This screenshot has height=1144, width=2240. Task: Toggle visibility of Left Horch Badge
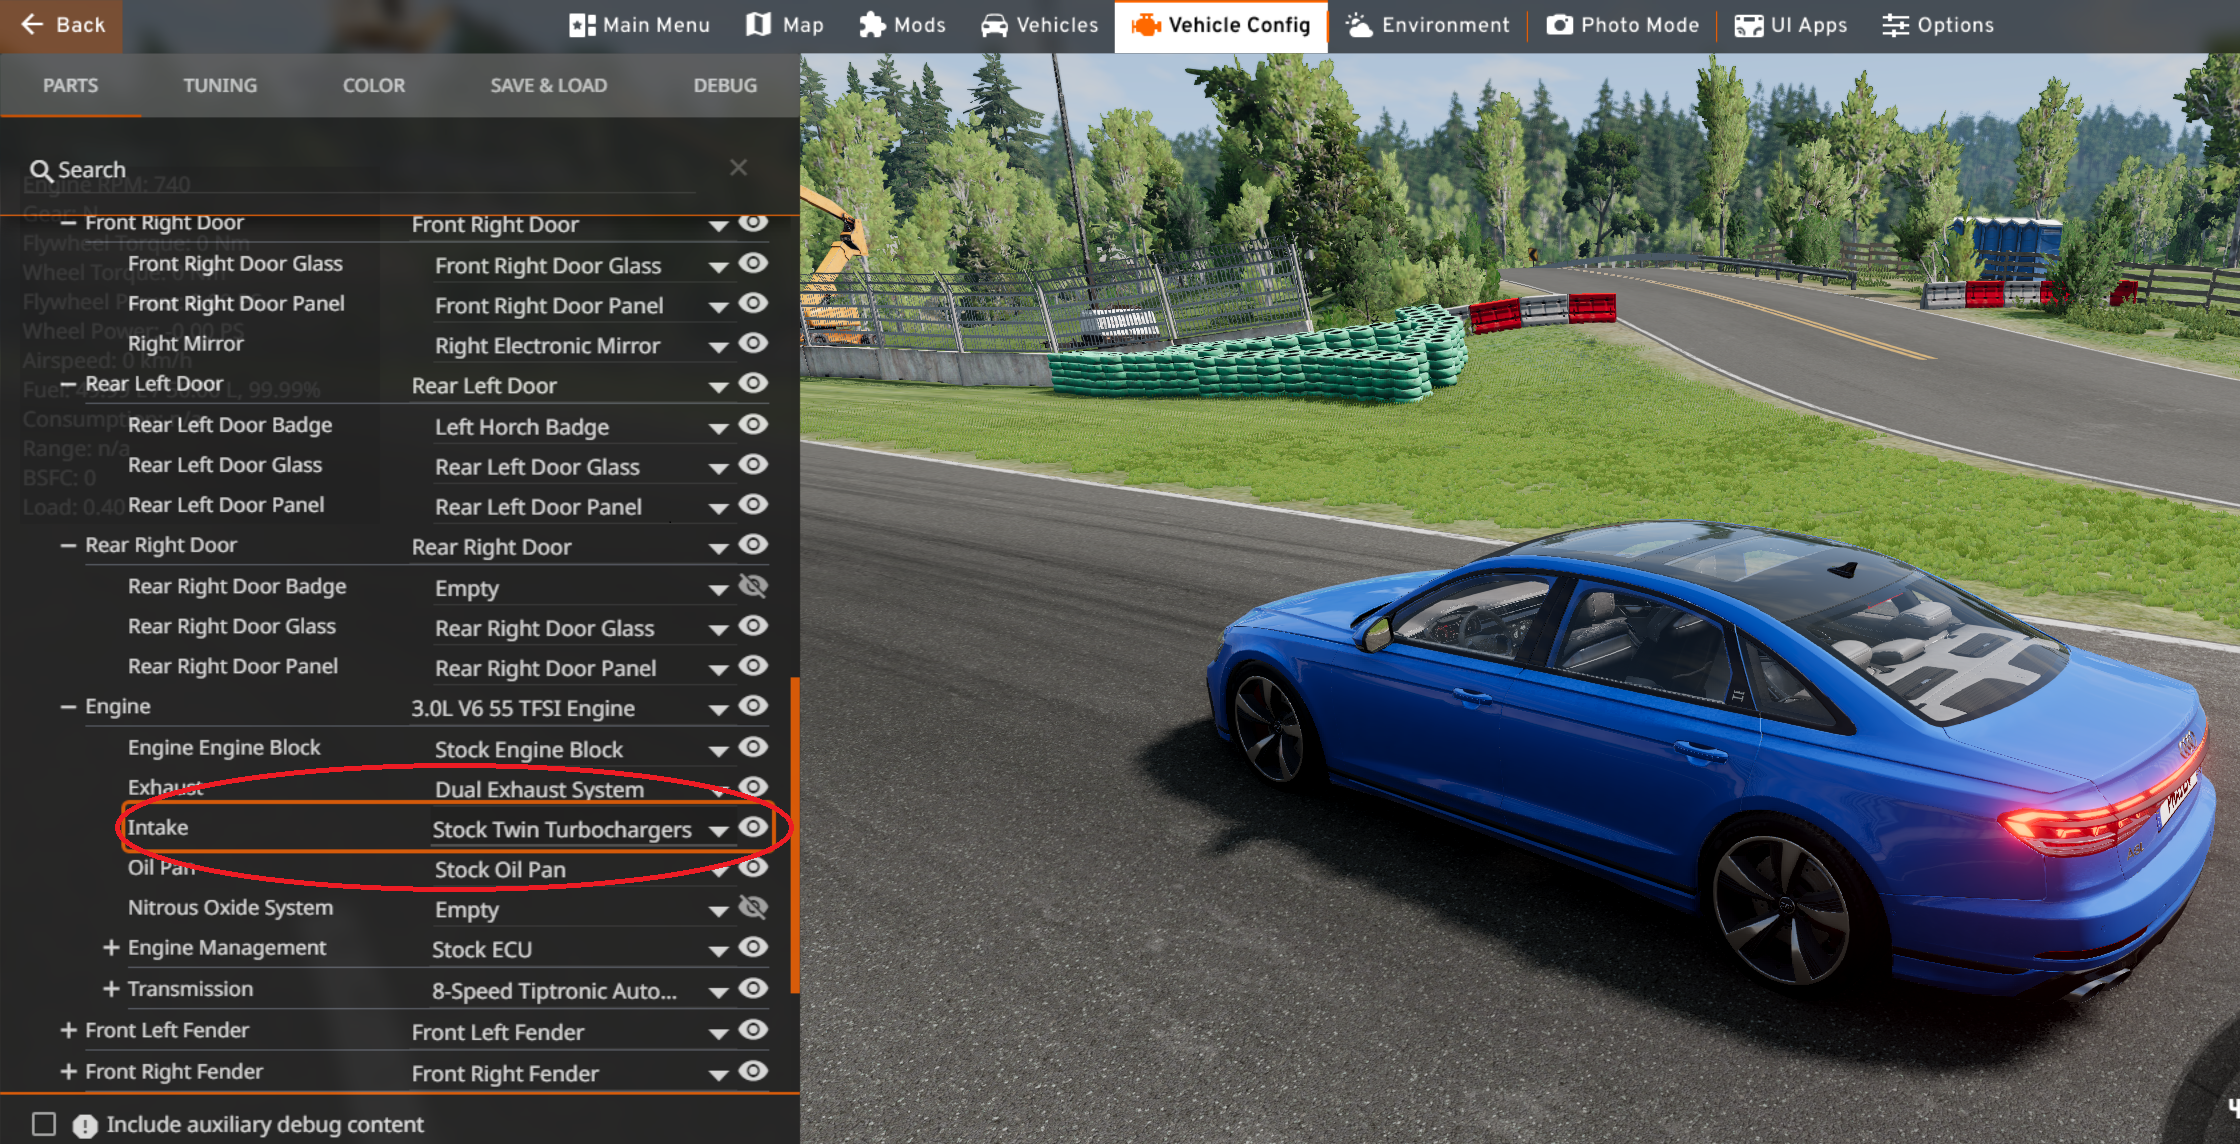click(753, 424)
